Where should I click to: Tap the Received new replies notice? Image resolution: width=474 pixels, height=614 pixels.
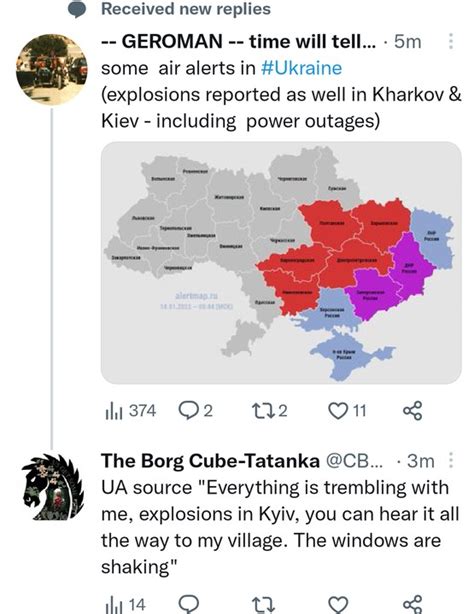pyautogui.click(x=186, y=9)
